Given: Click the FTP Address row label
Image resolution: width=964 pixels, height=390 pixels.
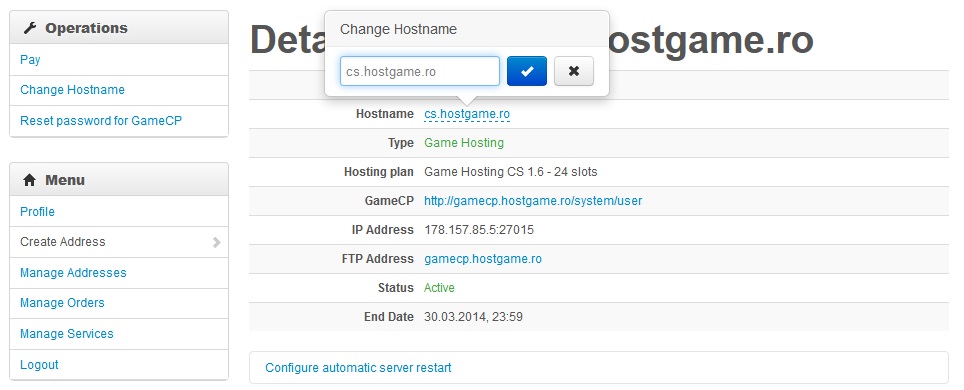Looking at the screenshot, I should (x=377, y=258).
